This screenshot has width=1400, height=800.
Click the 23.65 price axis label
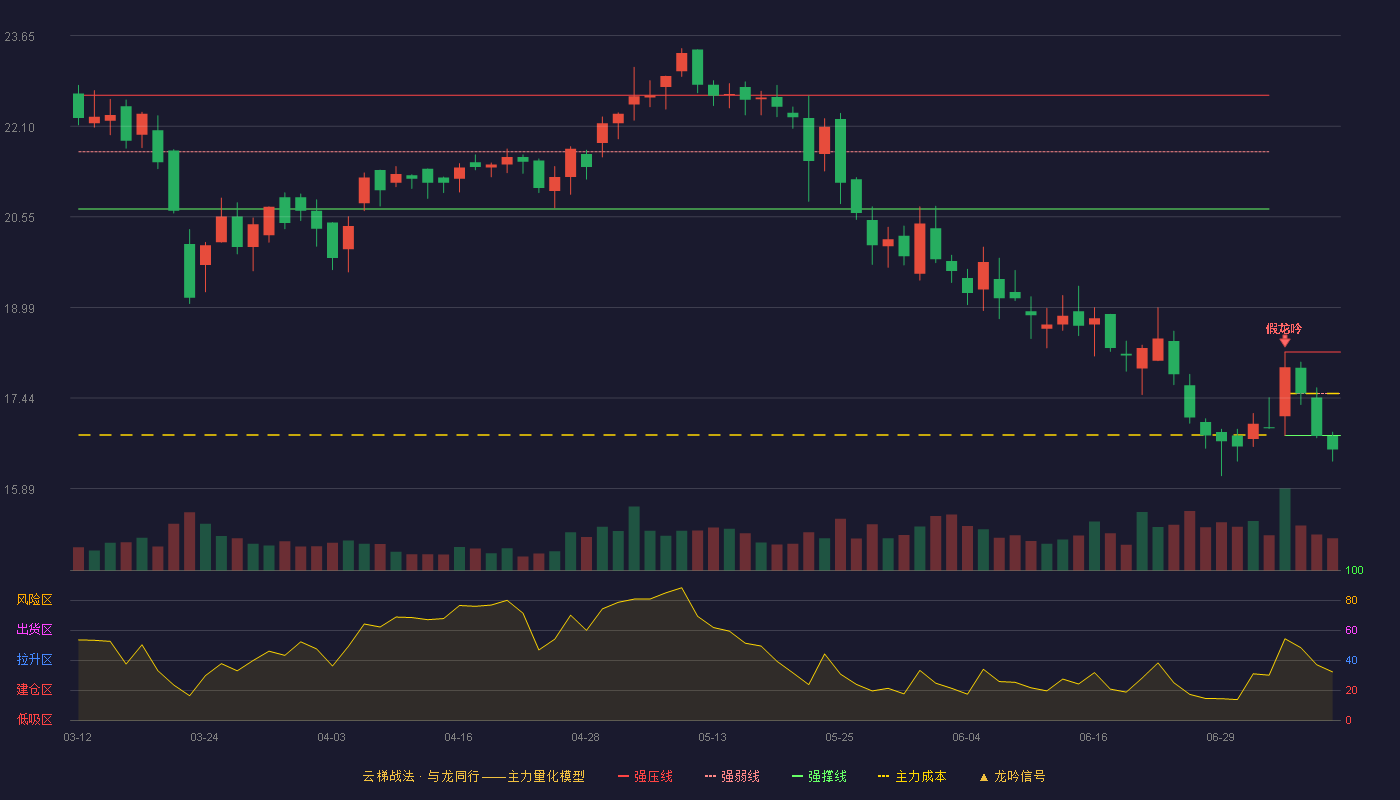click(x=19, y=37)
